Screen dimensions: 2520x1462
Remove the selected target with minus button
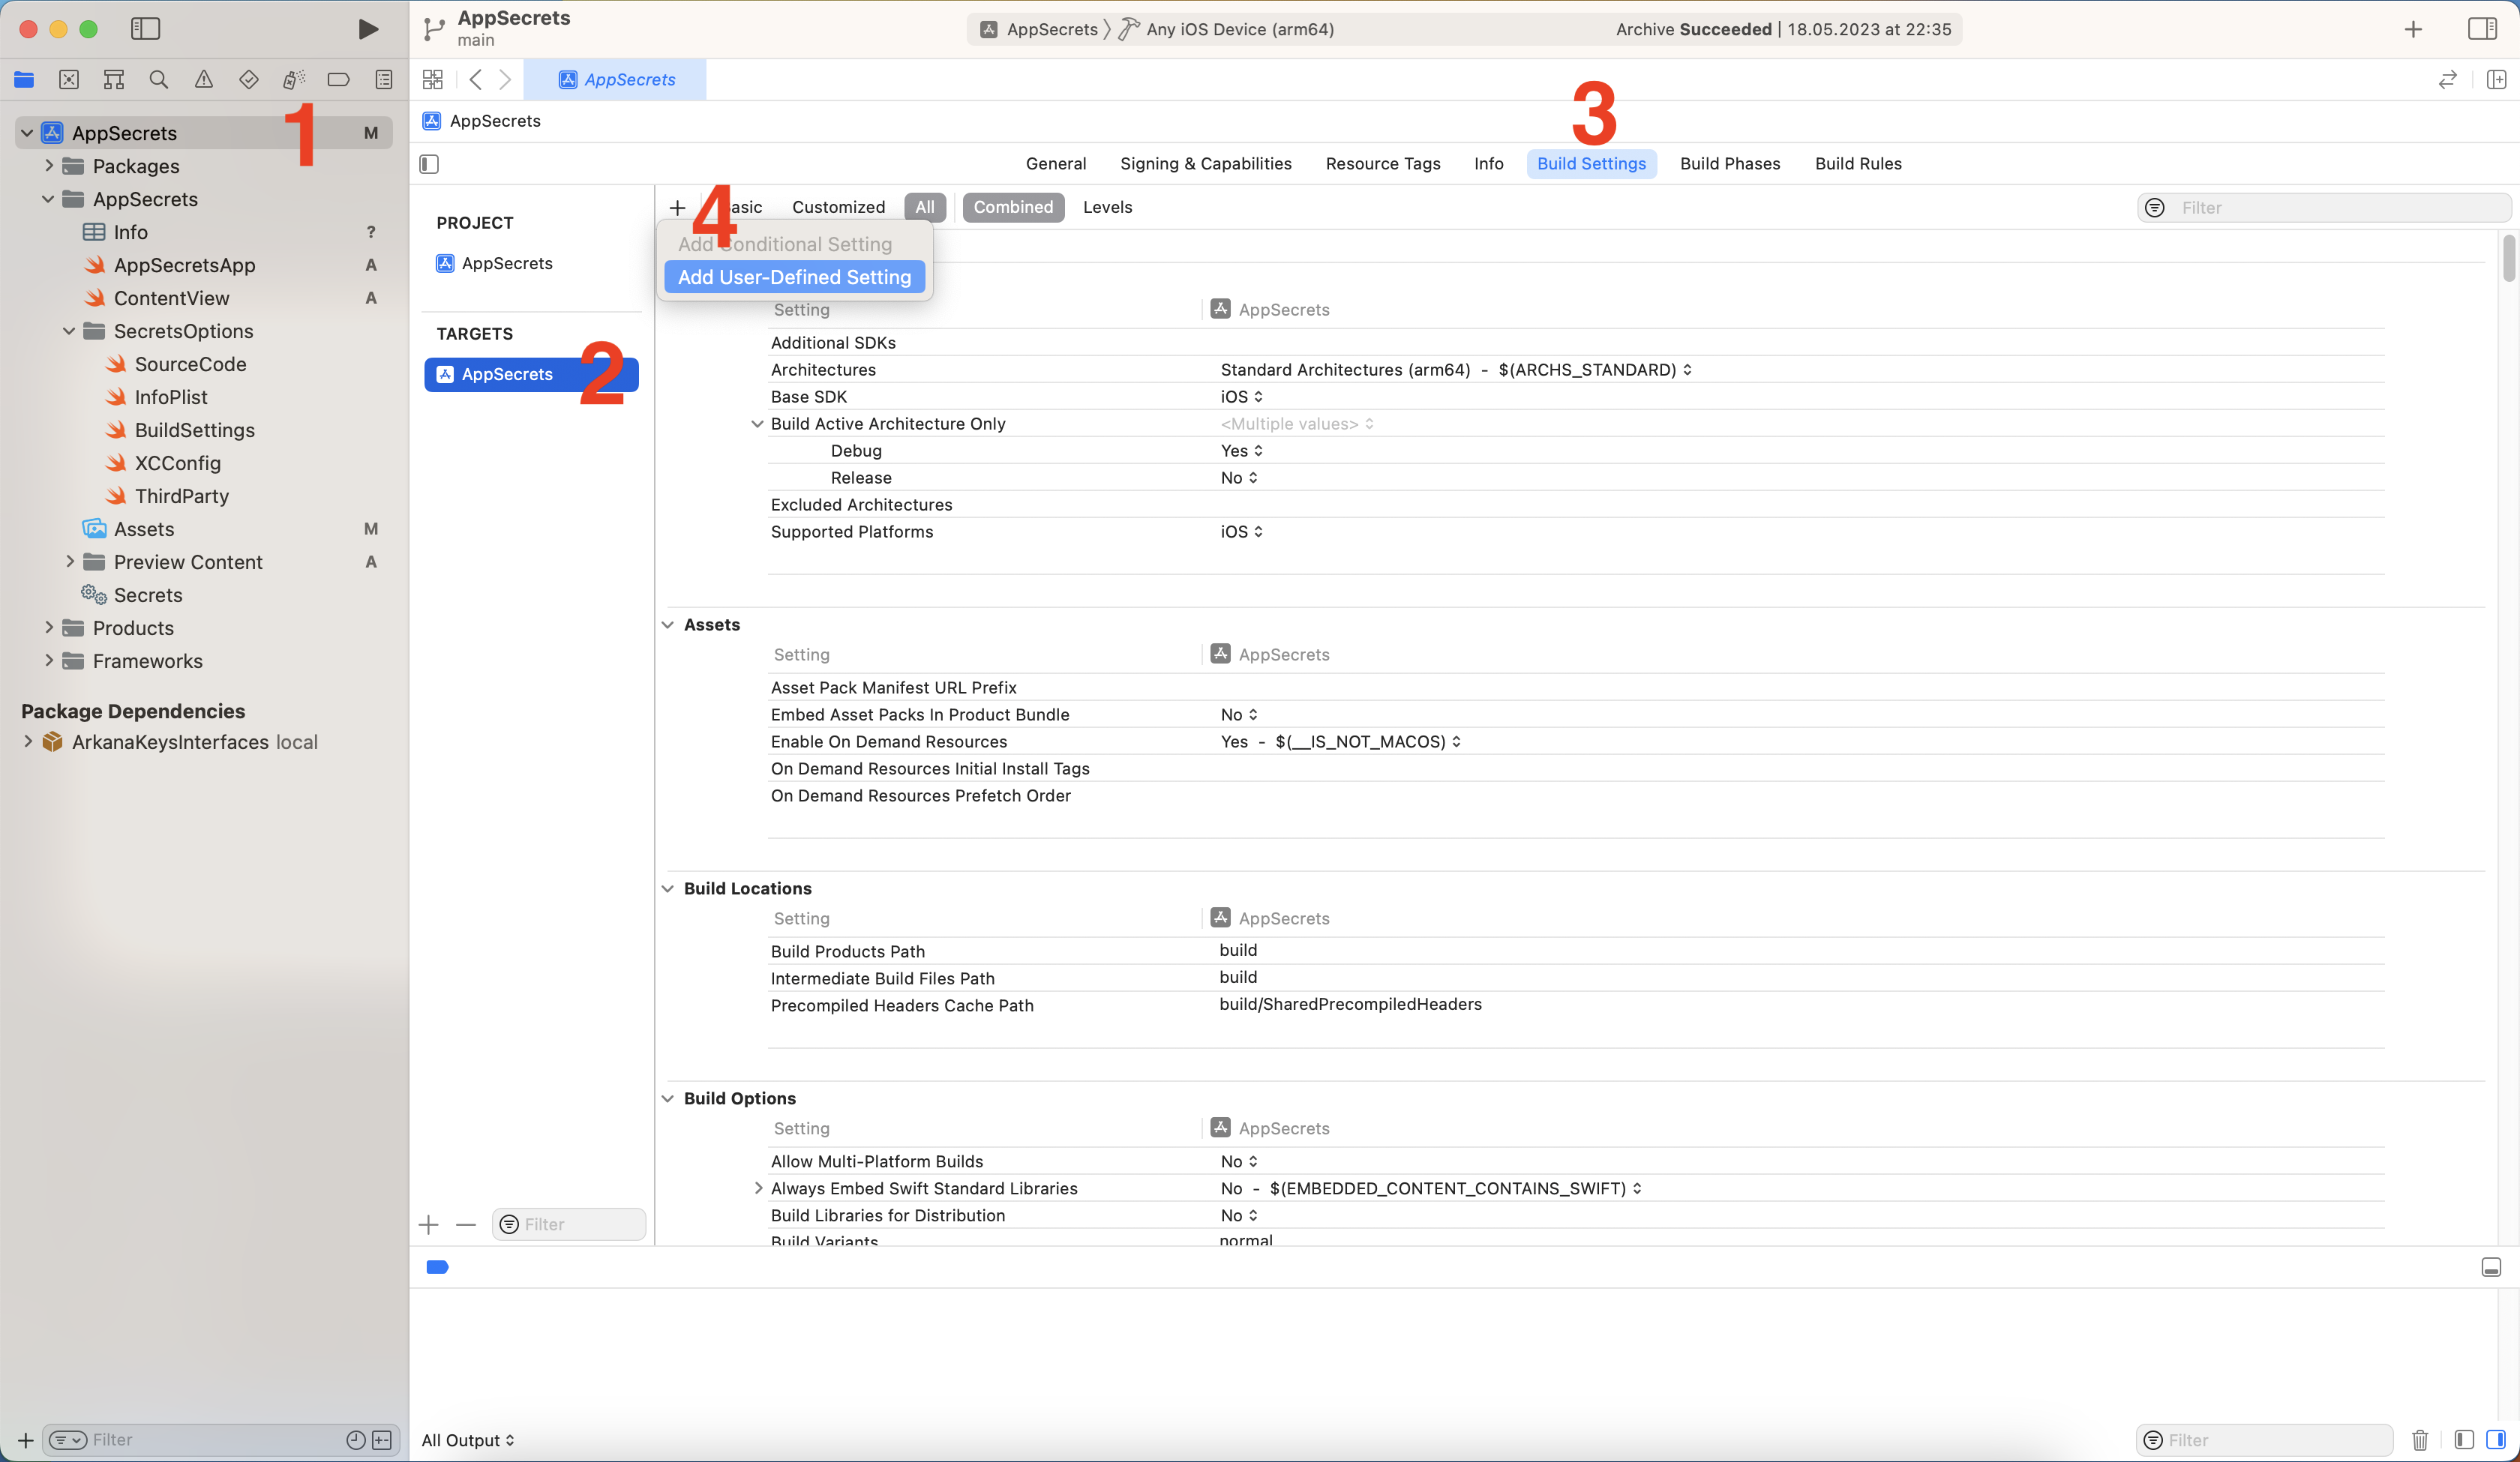pos(466,1224)
